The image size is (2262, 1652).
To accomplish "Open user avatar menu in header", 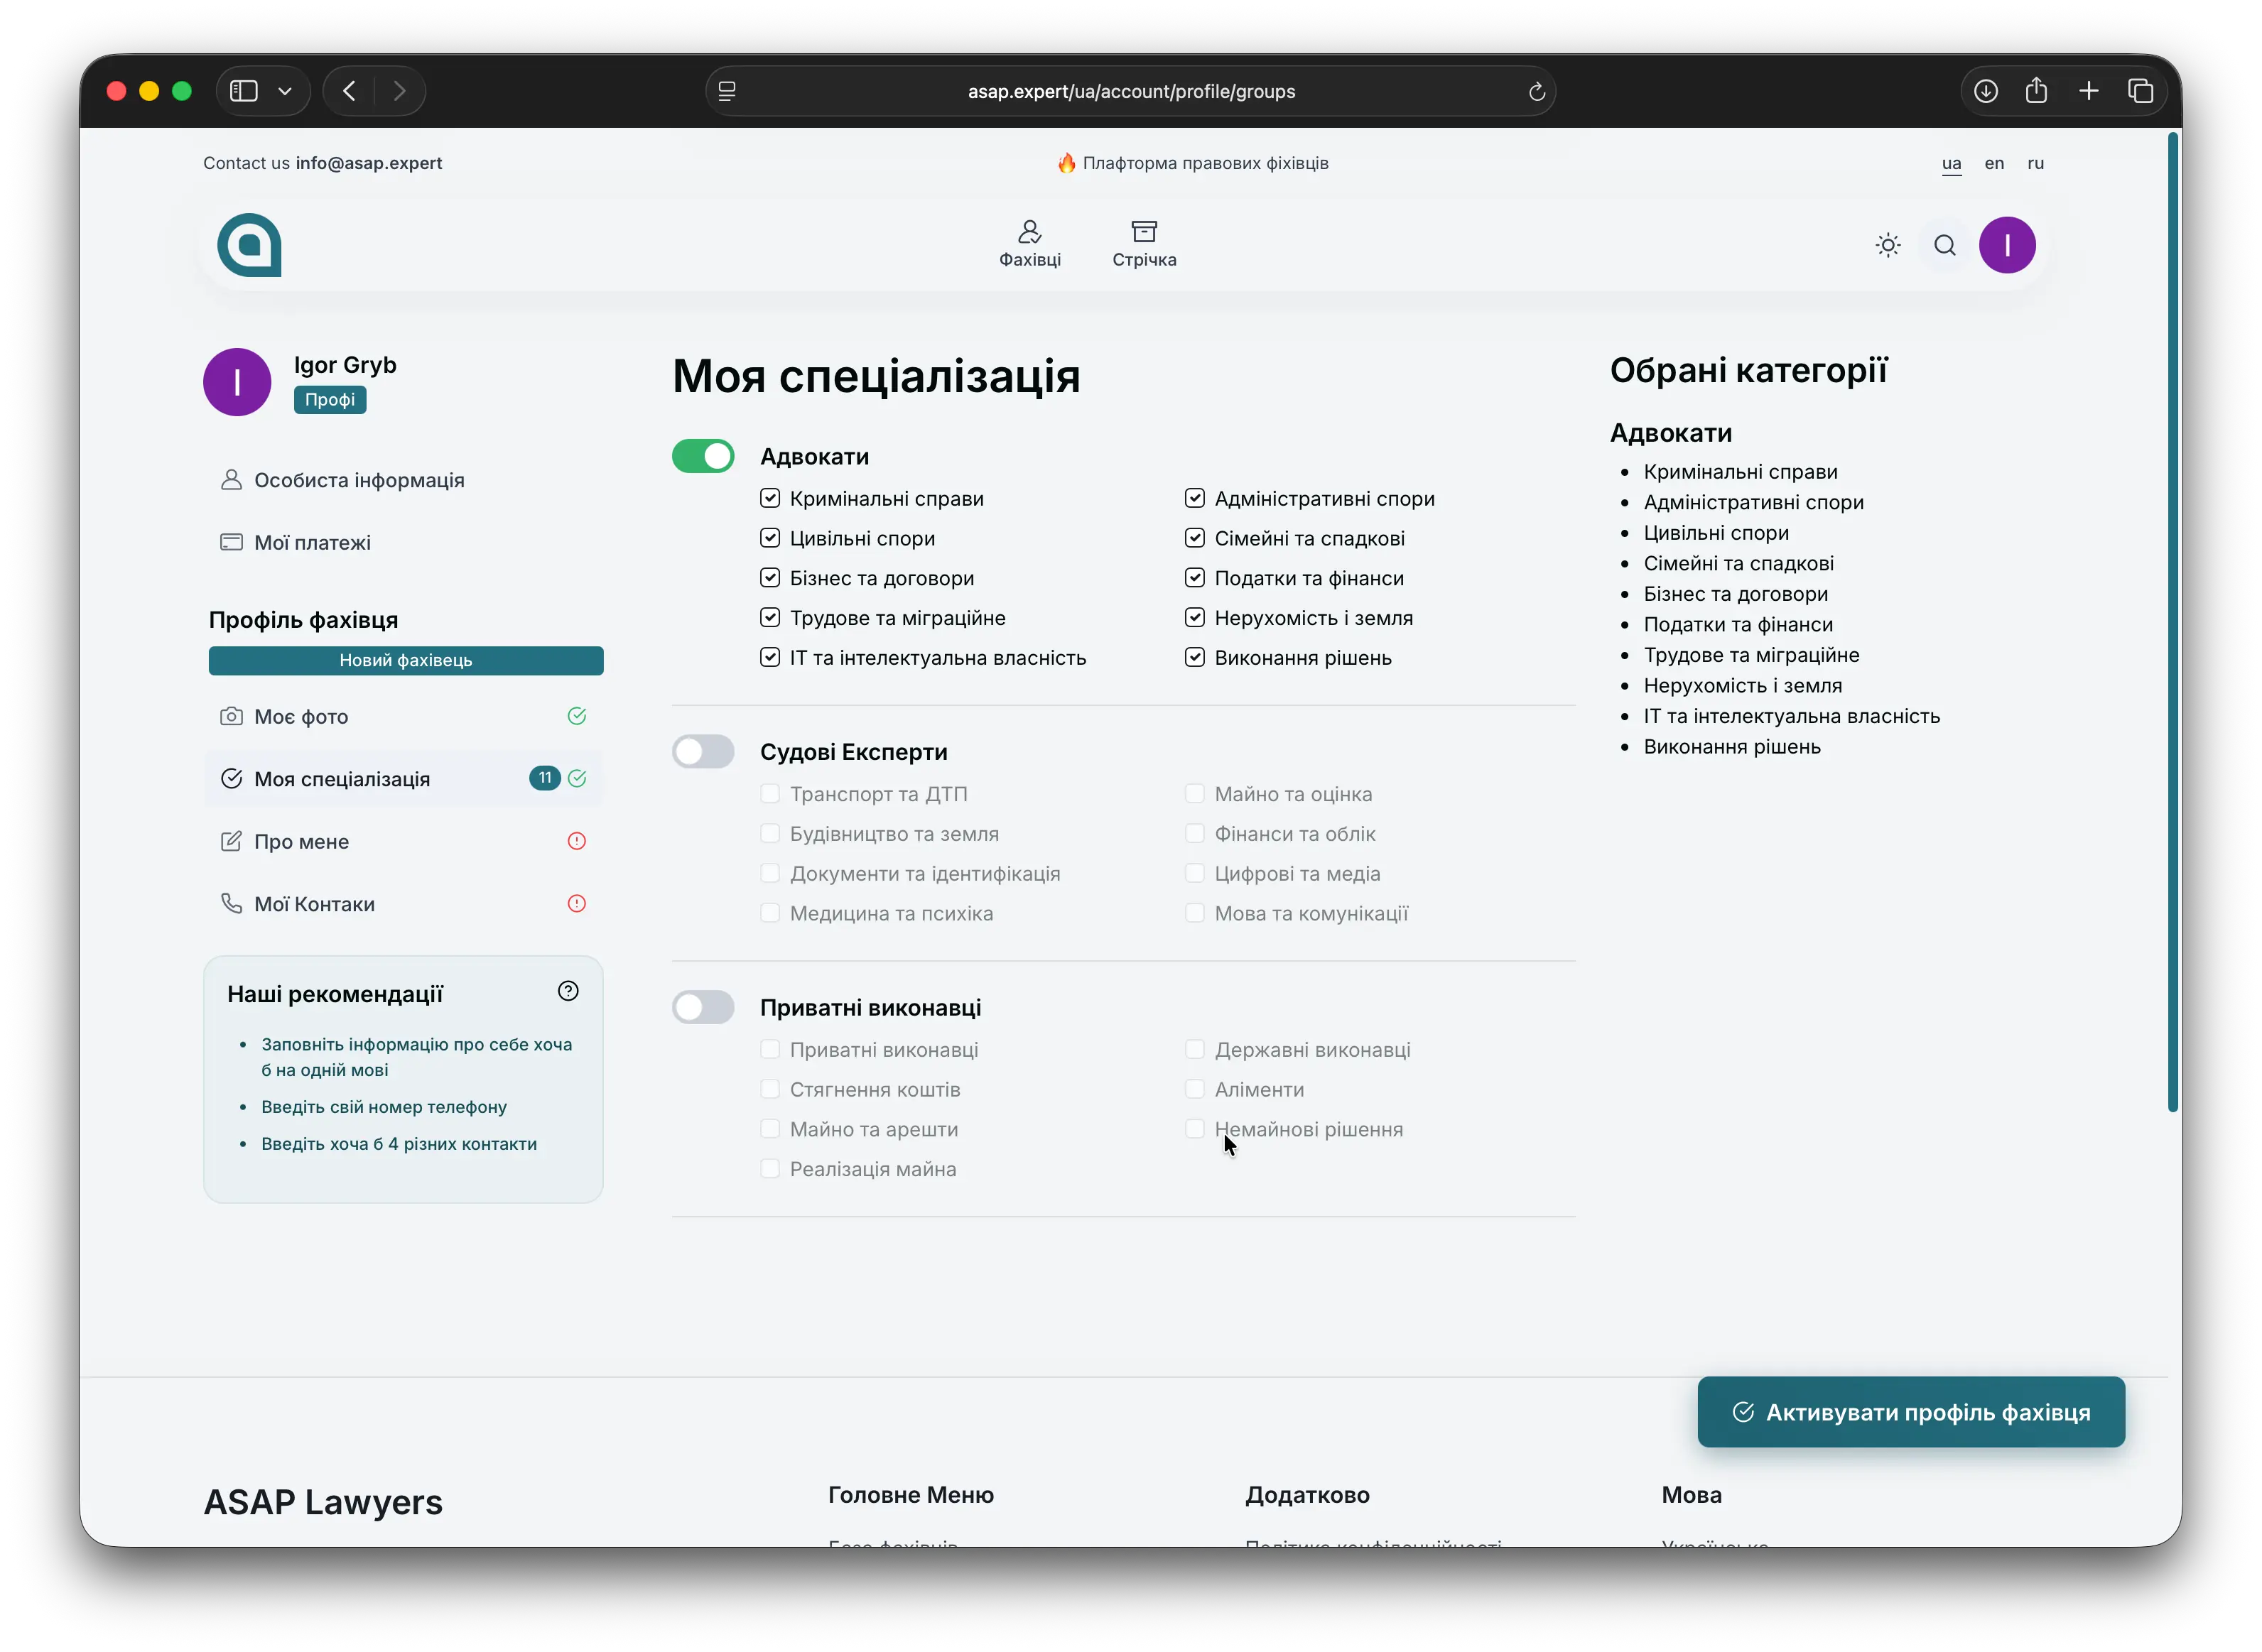I will pos(2006,245).
